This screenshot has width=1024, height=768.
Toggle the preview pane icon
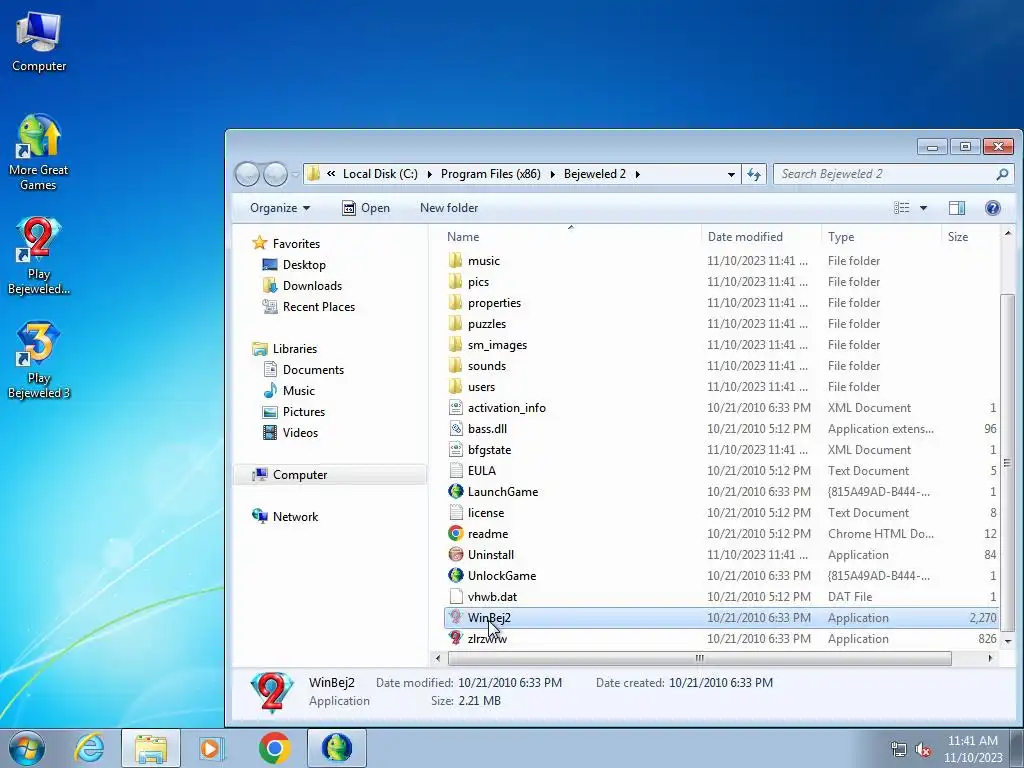coord(957,208)
